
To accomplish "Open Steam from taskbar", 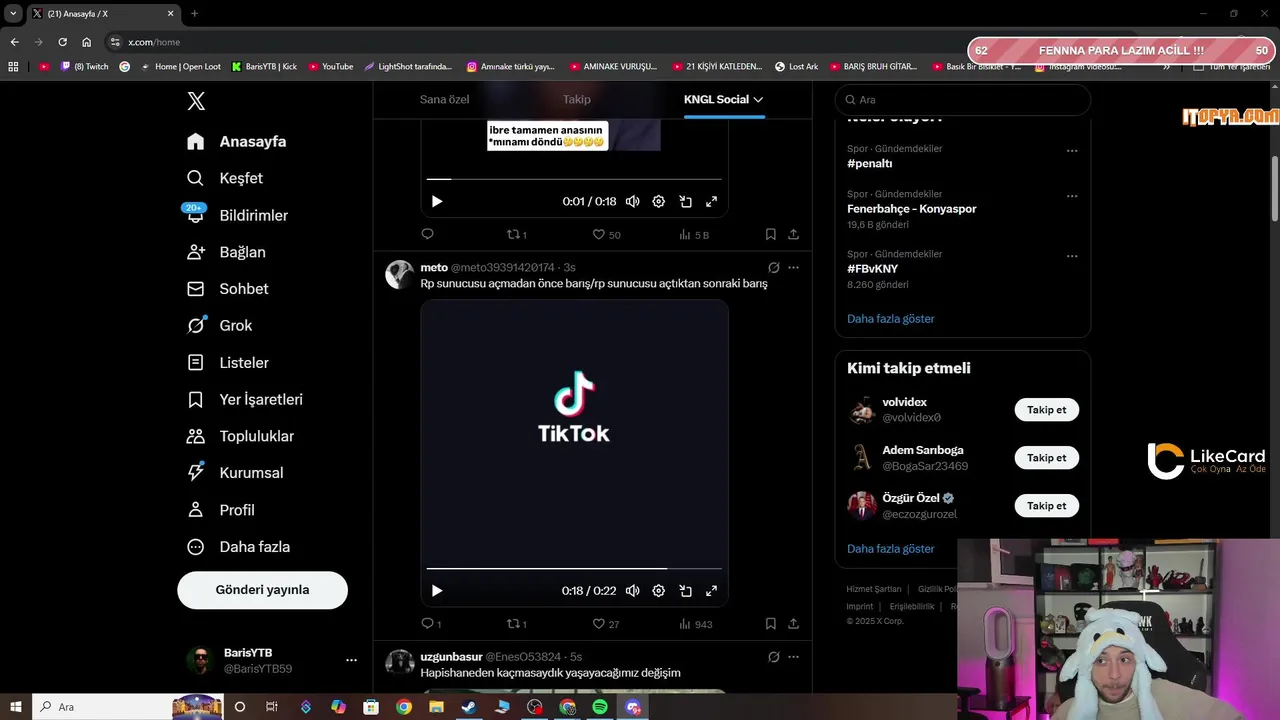I will click(x=469, y=707).
